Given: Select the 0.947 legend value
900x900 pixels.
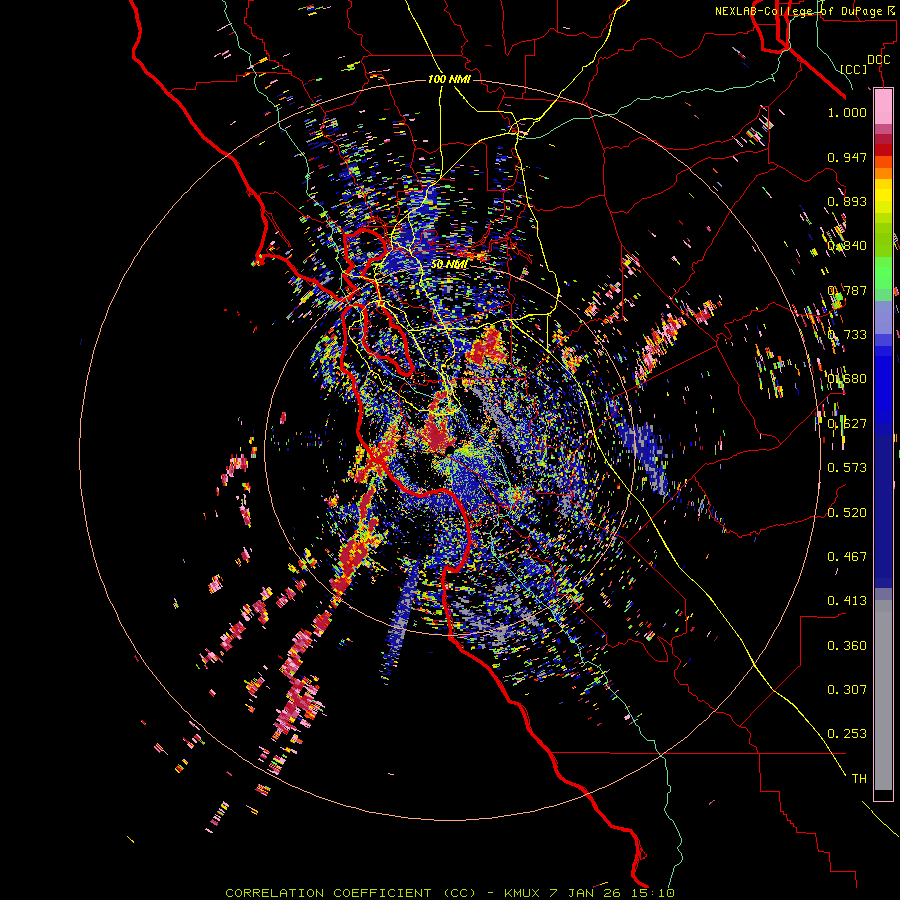Looking at the screenshot, I should (x=847, y=157).
